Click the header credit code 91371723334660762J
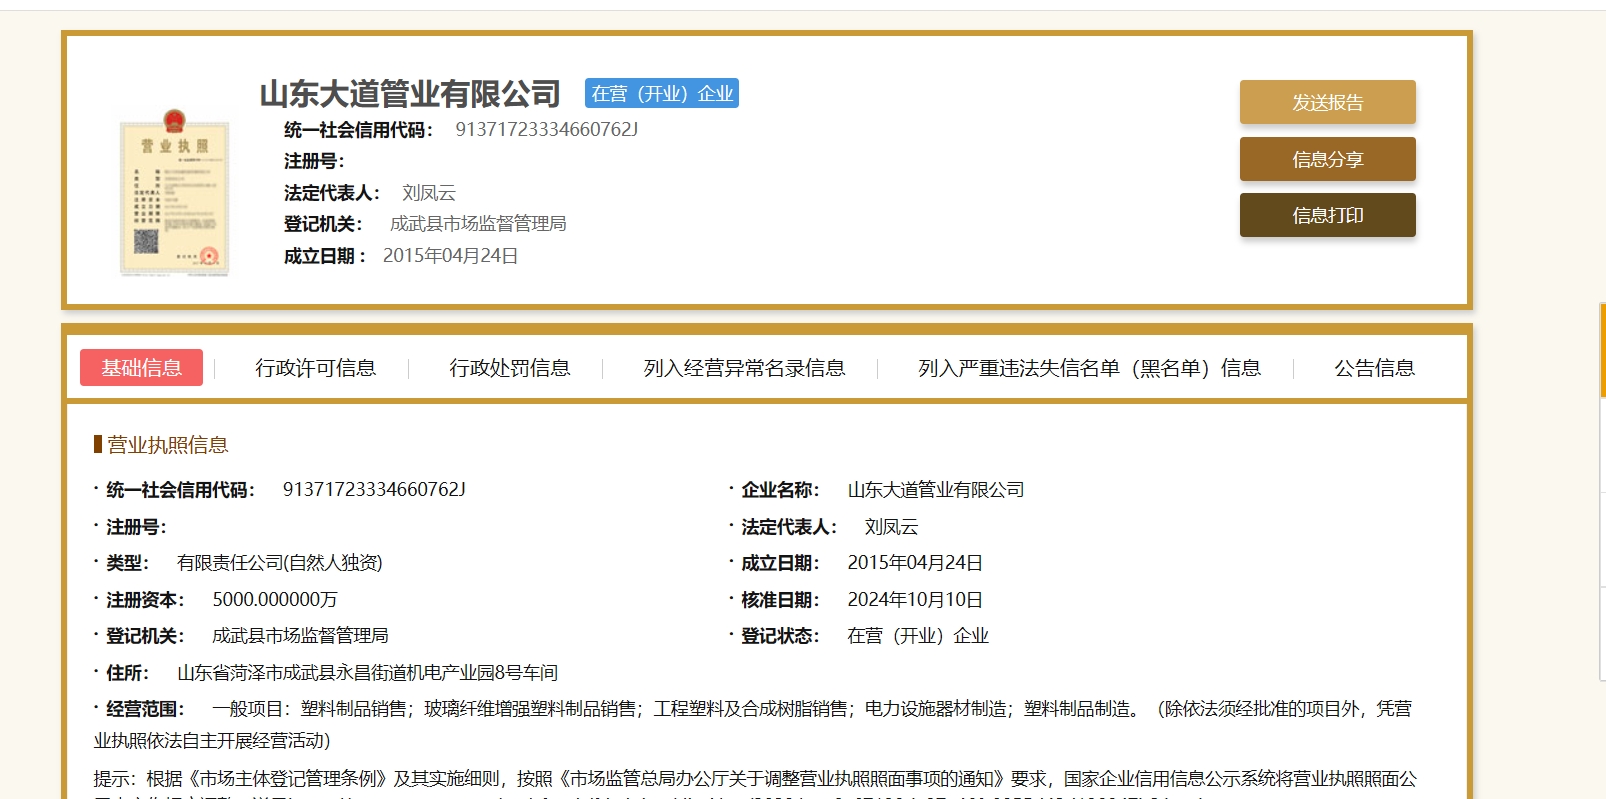Screen dimensions: 1606x799 pyautogui.click(x=546, y=129)
